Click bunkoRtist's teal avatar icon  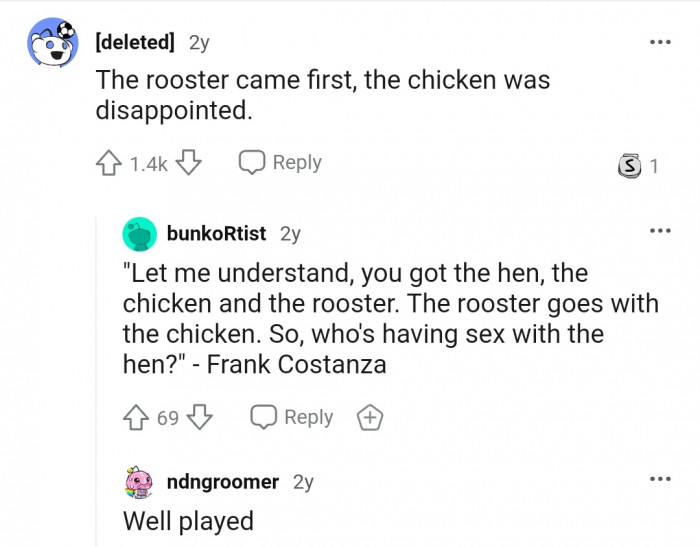(140, 234)
